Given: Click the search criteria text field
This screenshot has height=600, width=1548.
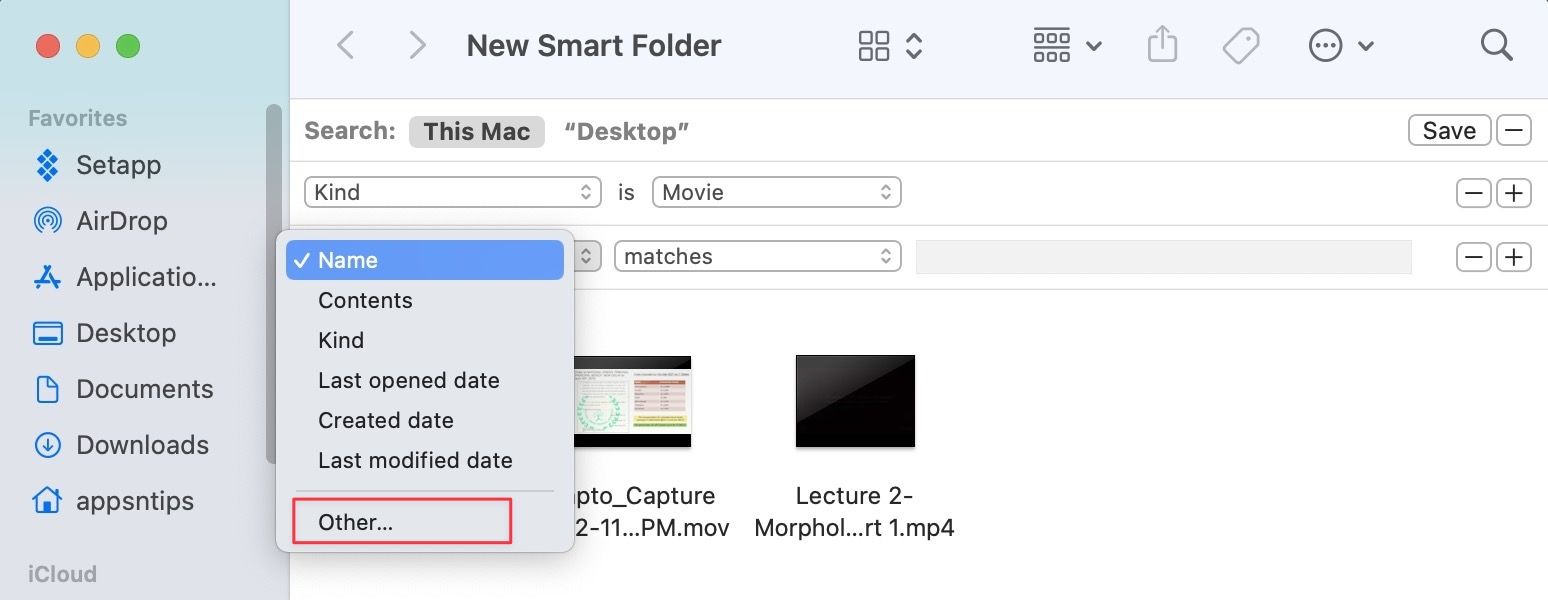Looking at the screenshot, I should pyautogui.click(x=1163, y=257).
